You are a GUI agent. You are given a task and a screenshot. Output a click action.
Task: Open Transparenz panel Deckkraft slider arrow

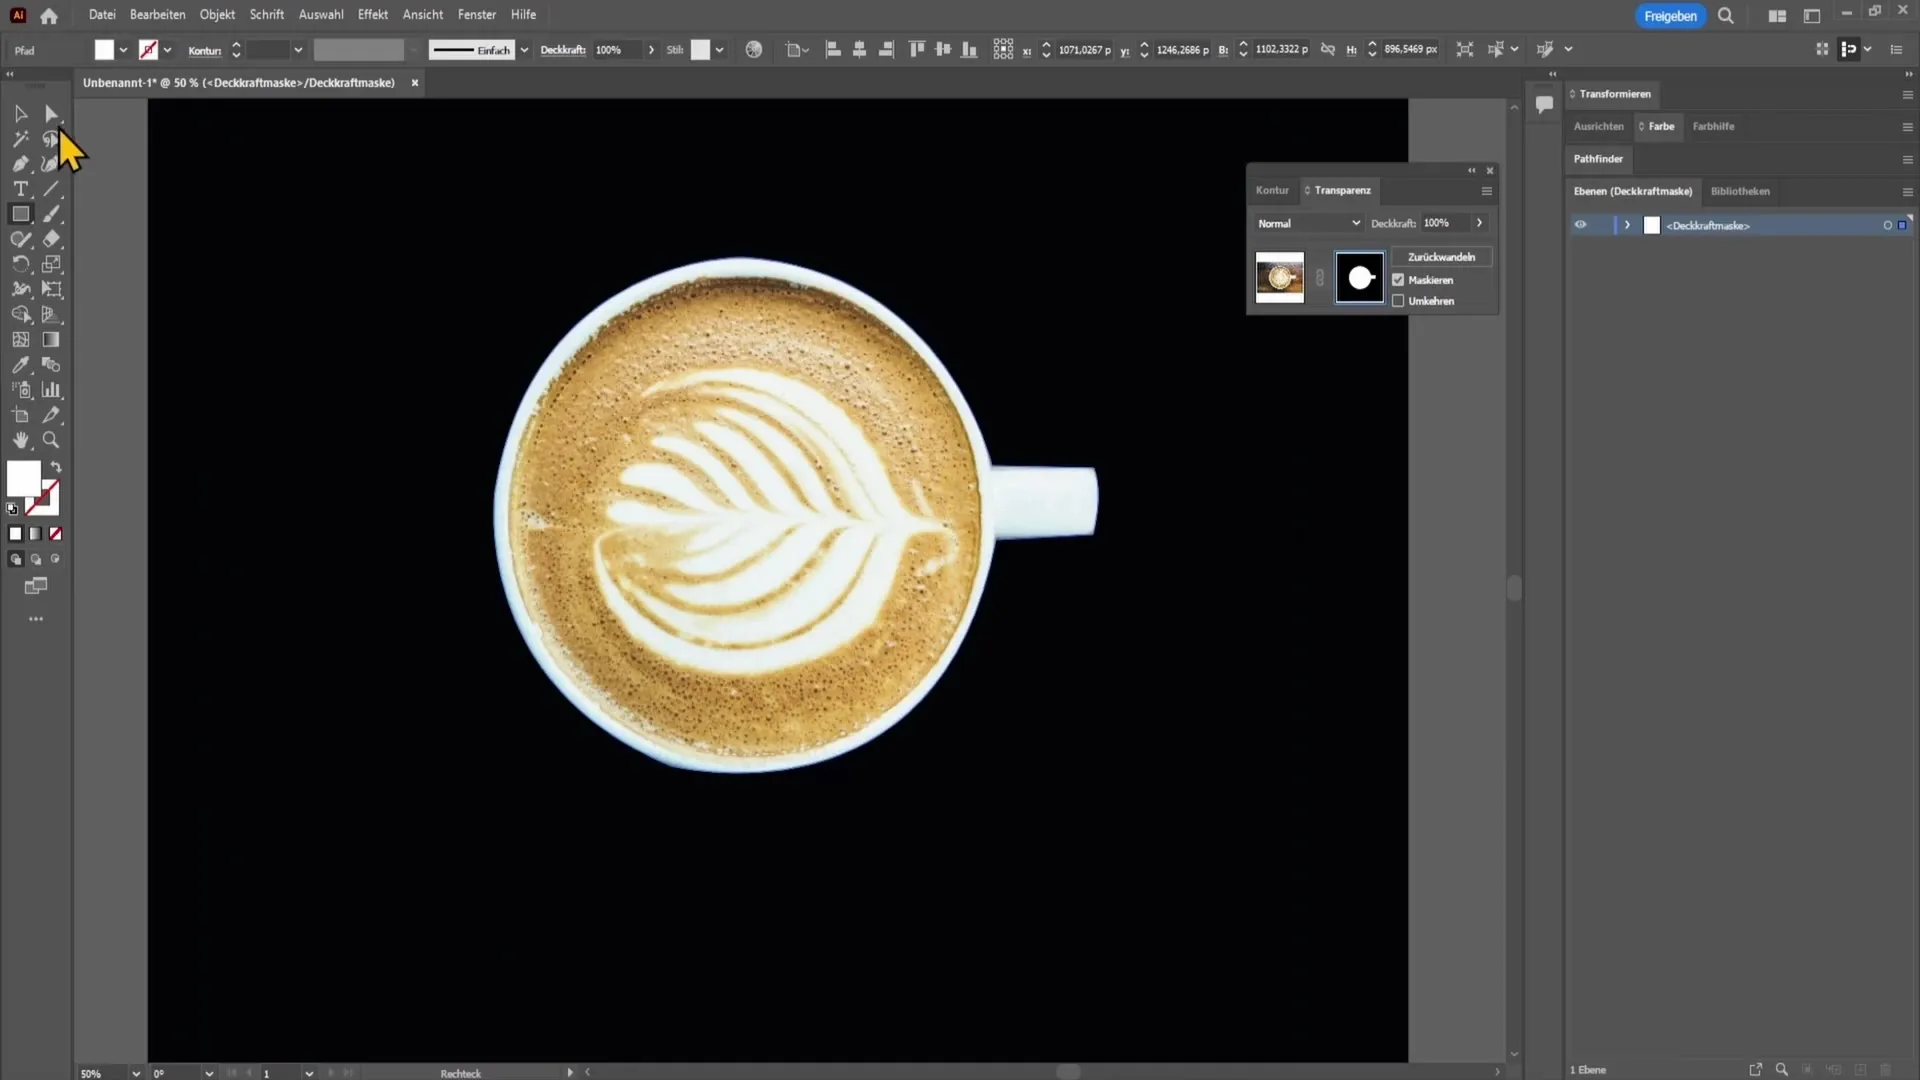tap(1479, 223)
